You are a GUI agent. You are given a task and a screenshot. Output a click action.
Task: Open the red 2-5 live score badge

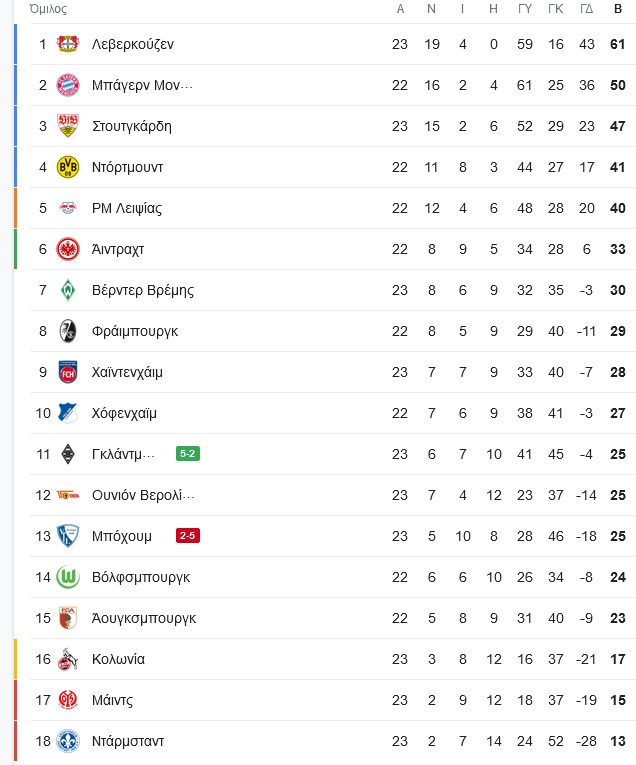click(187, 536)
